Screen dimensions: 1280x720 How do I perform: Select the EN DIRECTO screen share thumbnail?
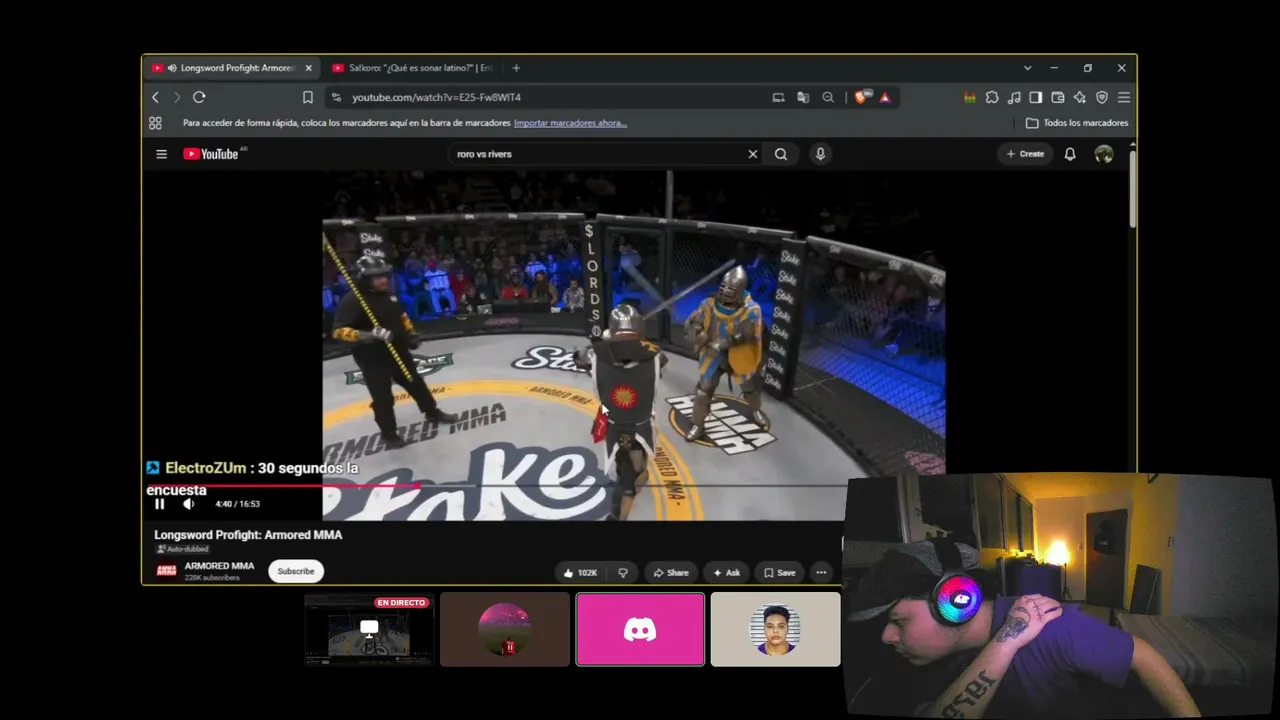pyautogui.click(x=369, y=629)
